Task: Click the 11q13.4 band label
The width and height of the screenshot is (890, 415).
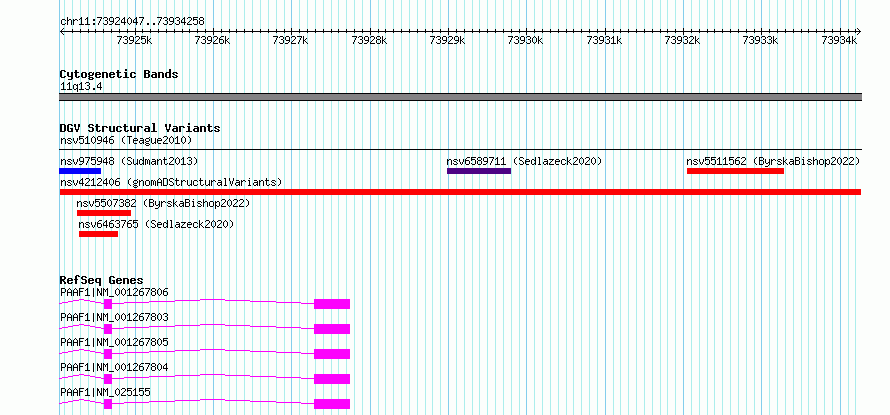Action: (81, 87)
